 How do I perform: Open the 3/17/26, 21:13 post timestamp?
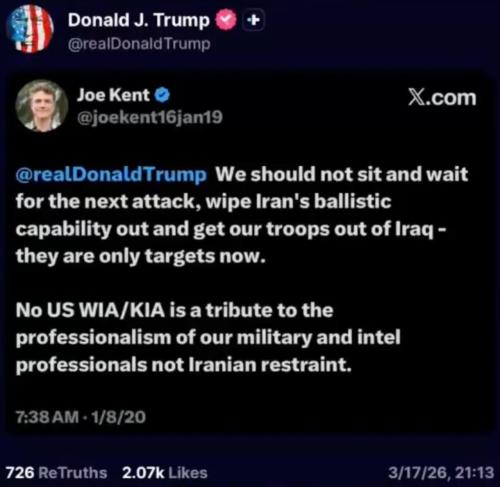(x=441, y=473)
